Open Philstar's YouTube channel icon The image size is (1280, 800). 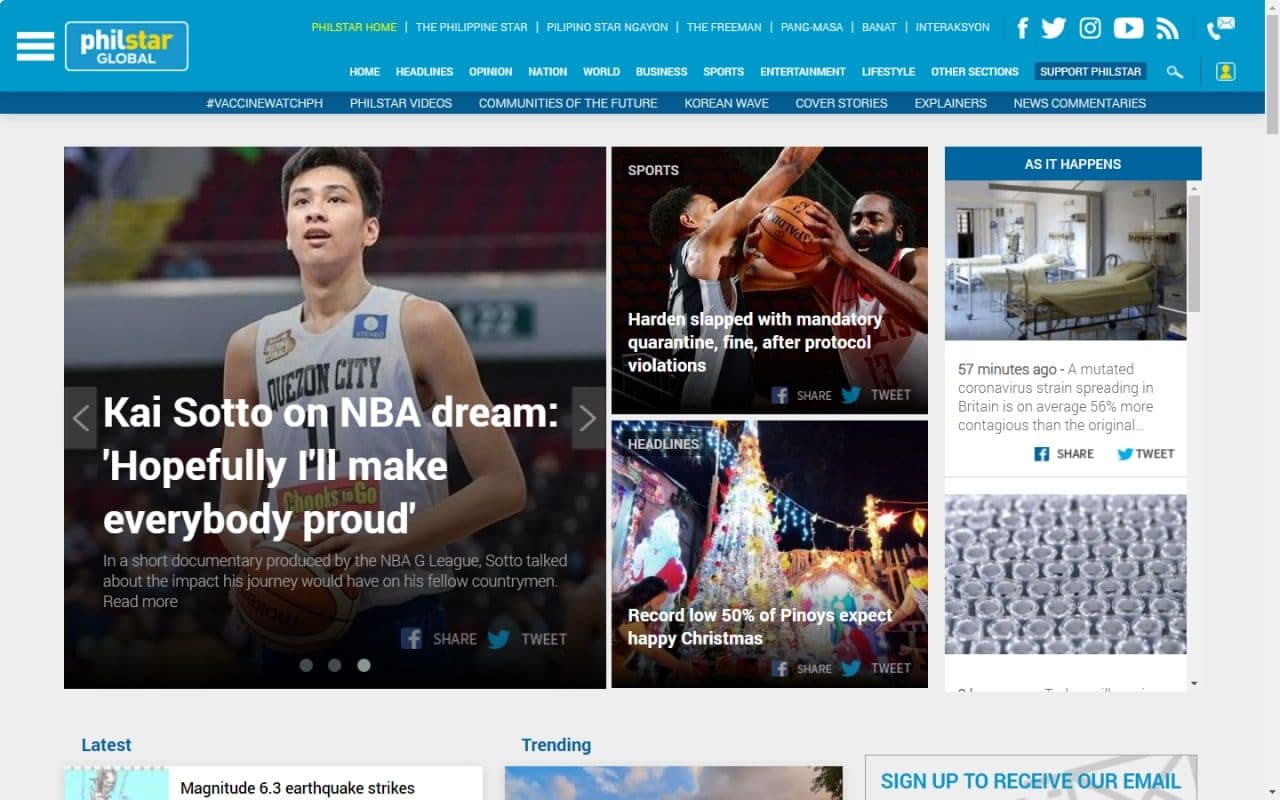tap(1128, 28)
